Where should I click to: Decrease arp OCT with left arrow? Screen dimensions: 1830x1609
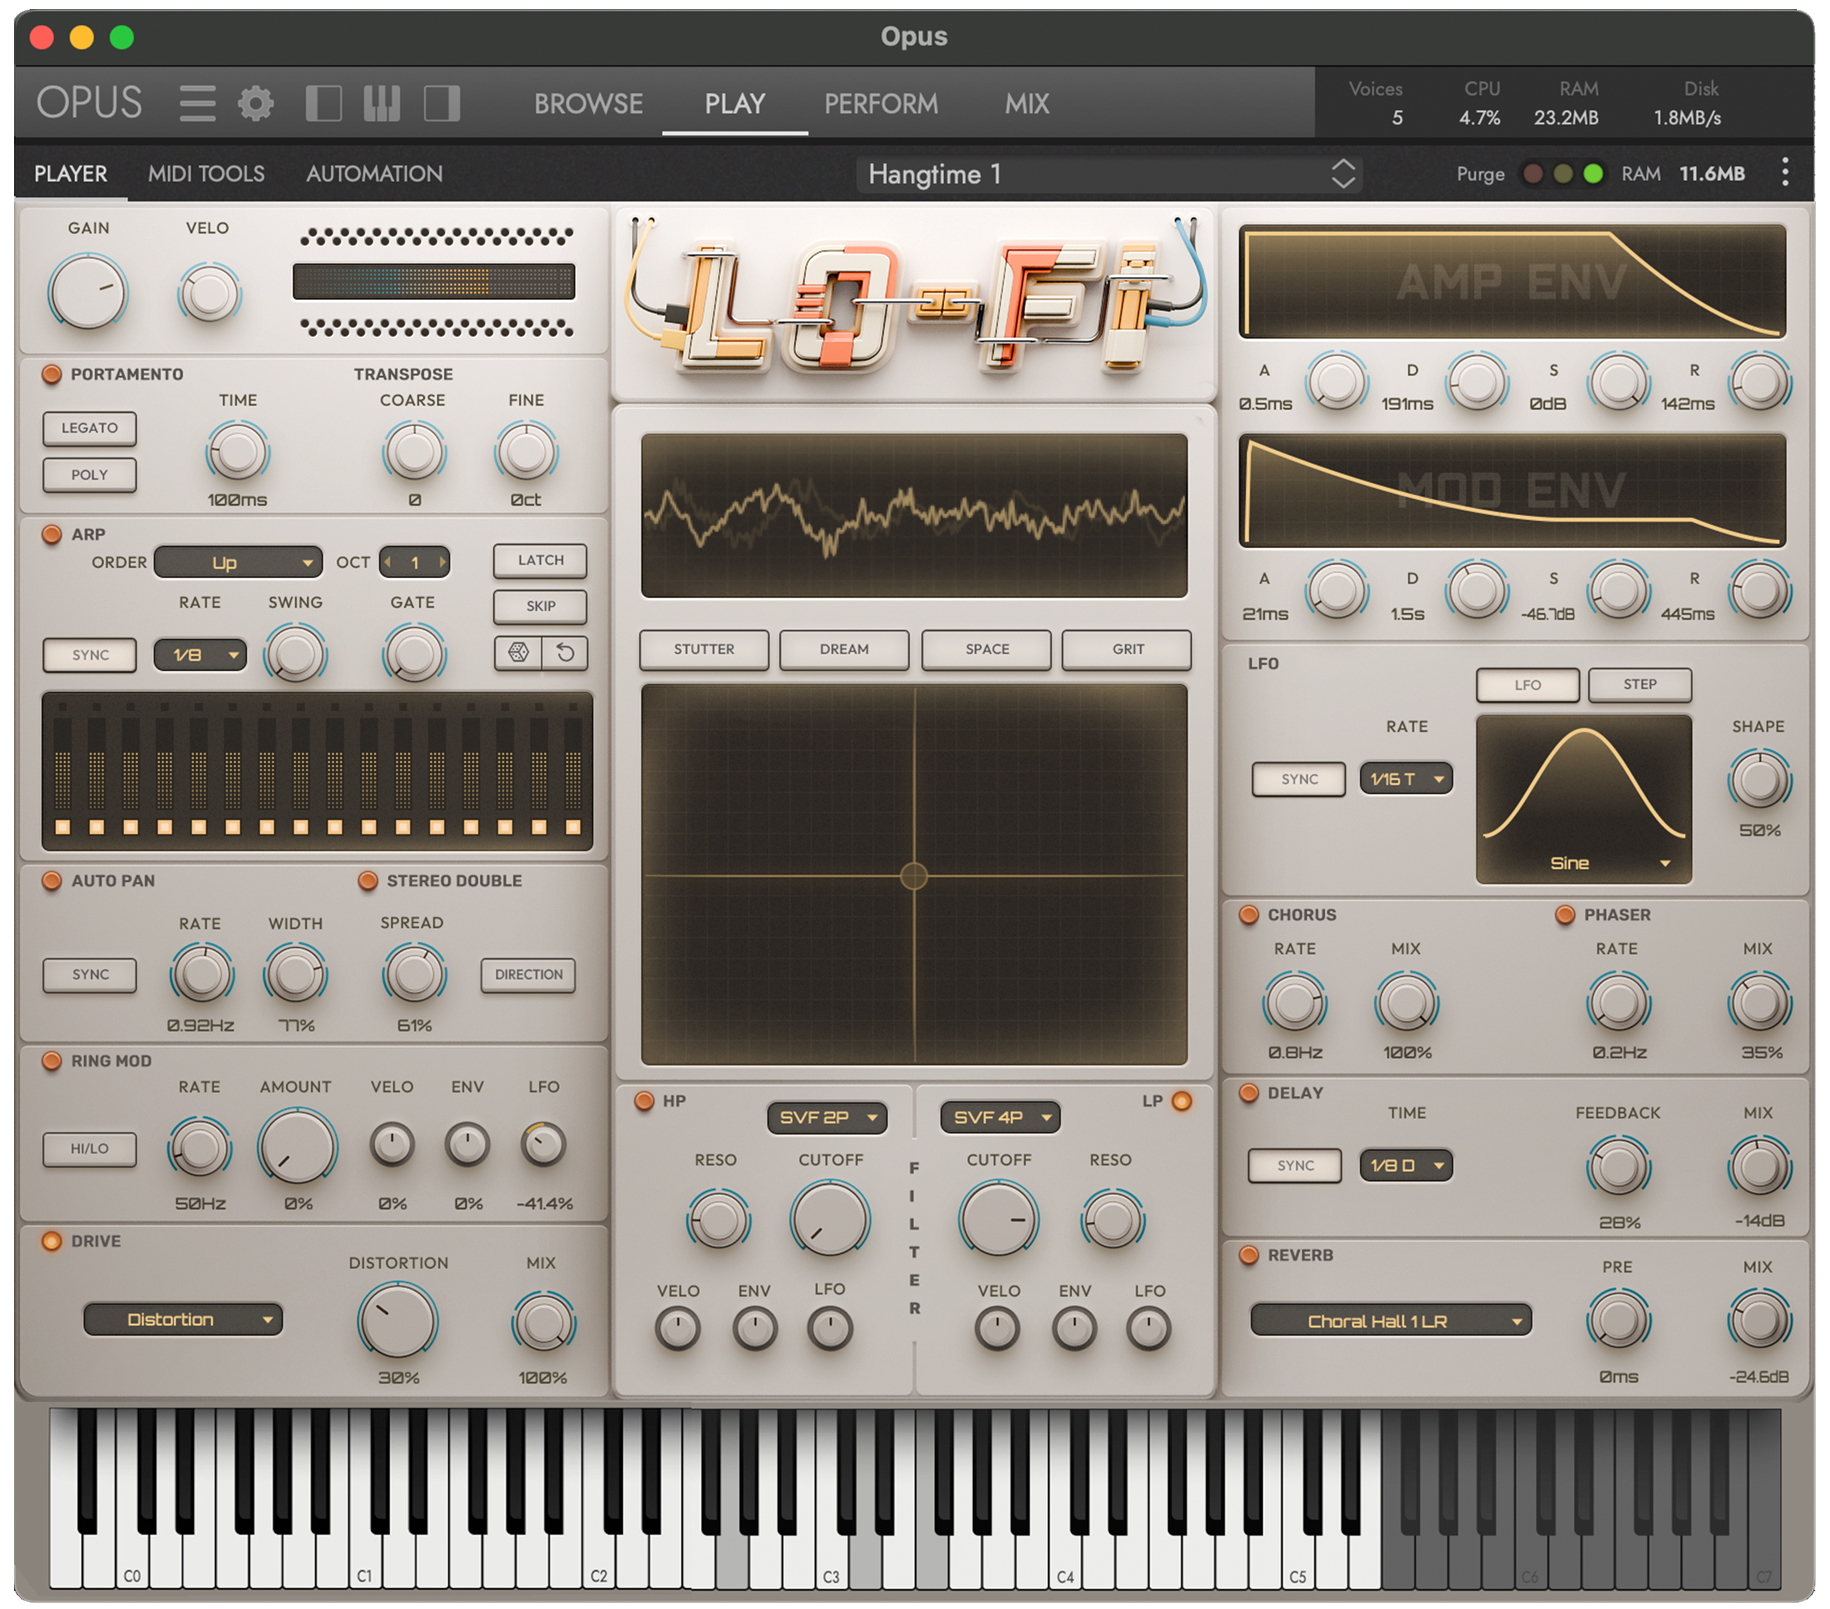388,563
